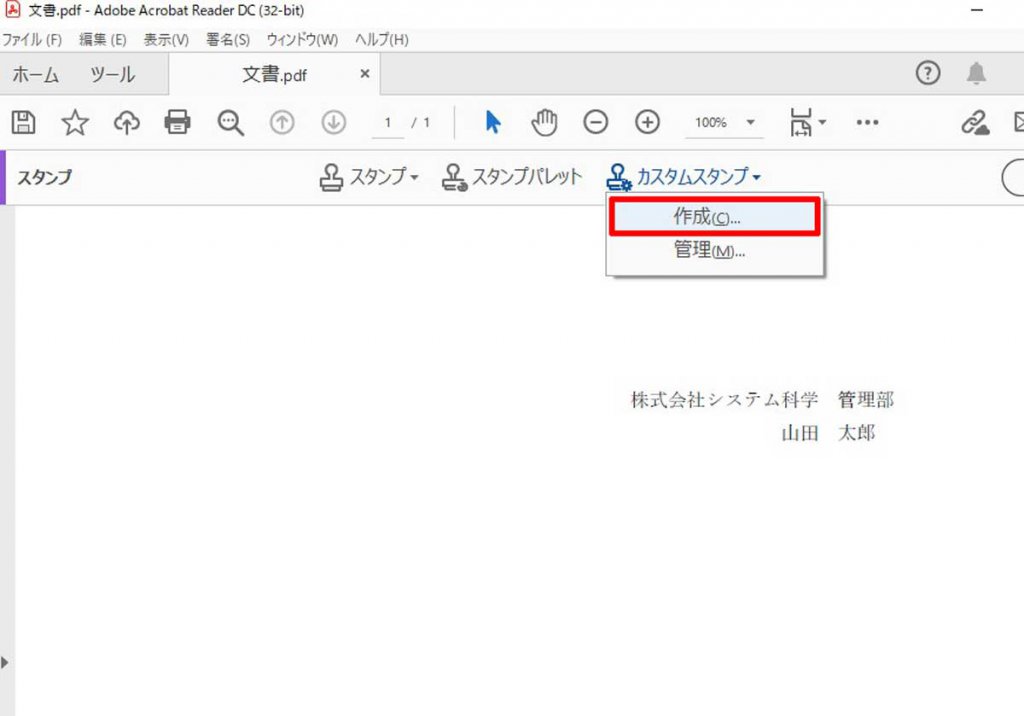The height and width of the screenshot is (716, 1024).
Task: Click the text 管理部 in the document
Action: click(866, 400)
